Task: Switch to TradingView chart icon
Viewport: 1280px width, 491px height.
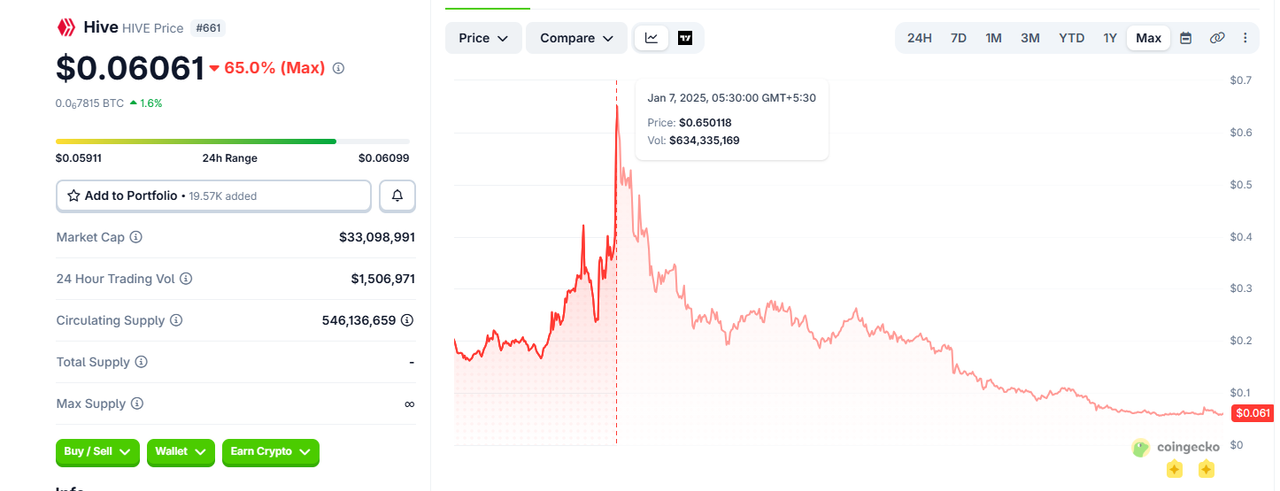Action: pyautogui.click(x=685, y=38)
